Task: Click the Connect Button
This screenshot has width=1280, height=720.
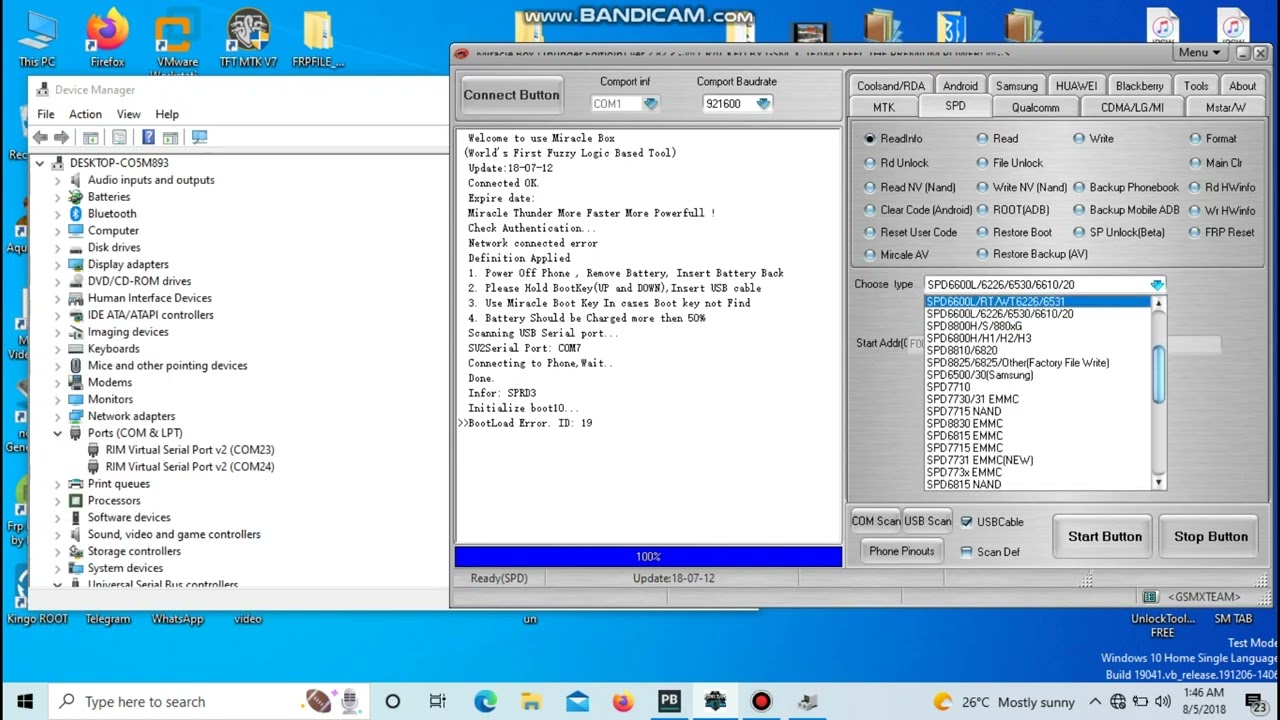Action: (x=511, y=95)
